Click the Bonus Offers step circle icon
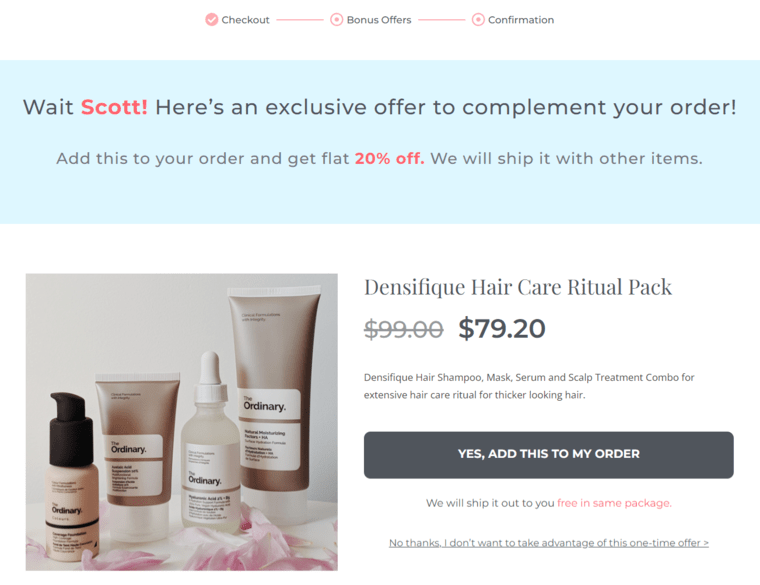Image resolution: width=760 pixels, height=585 pixels. click(x=336, y=19)
